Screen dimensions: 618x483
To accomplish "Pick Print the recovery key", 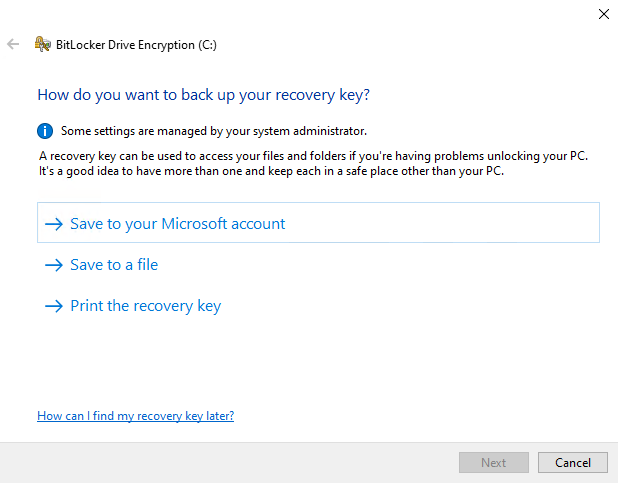I will tap(145, 306).
